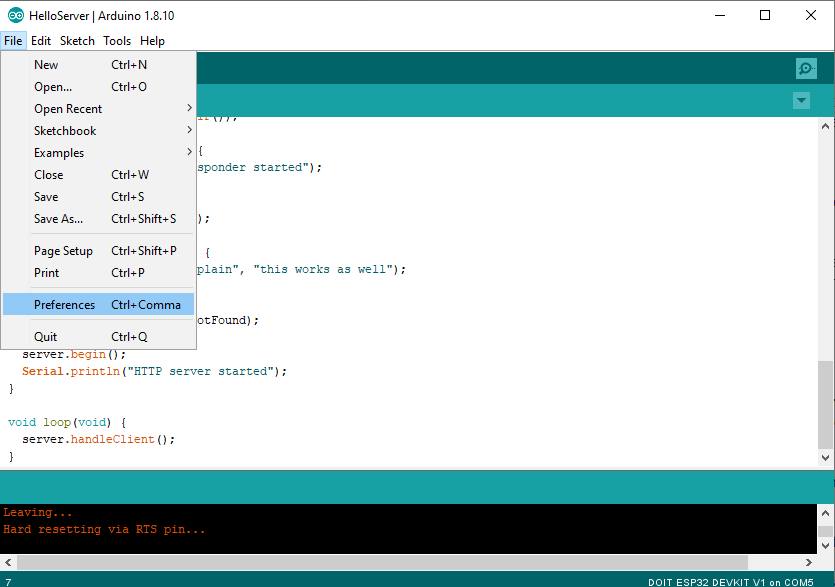Click the "Leaving..." console line
This screenshot has width=835, height=587.
tap(37, 512)
